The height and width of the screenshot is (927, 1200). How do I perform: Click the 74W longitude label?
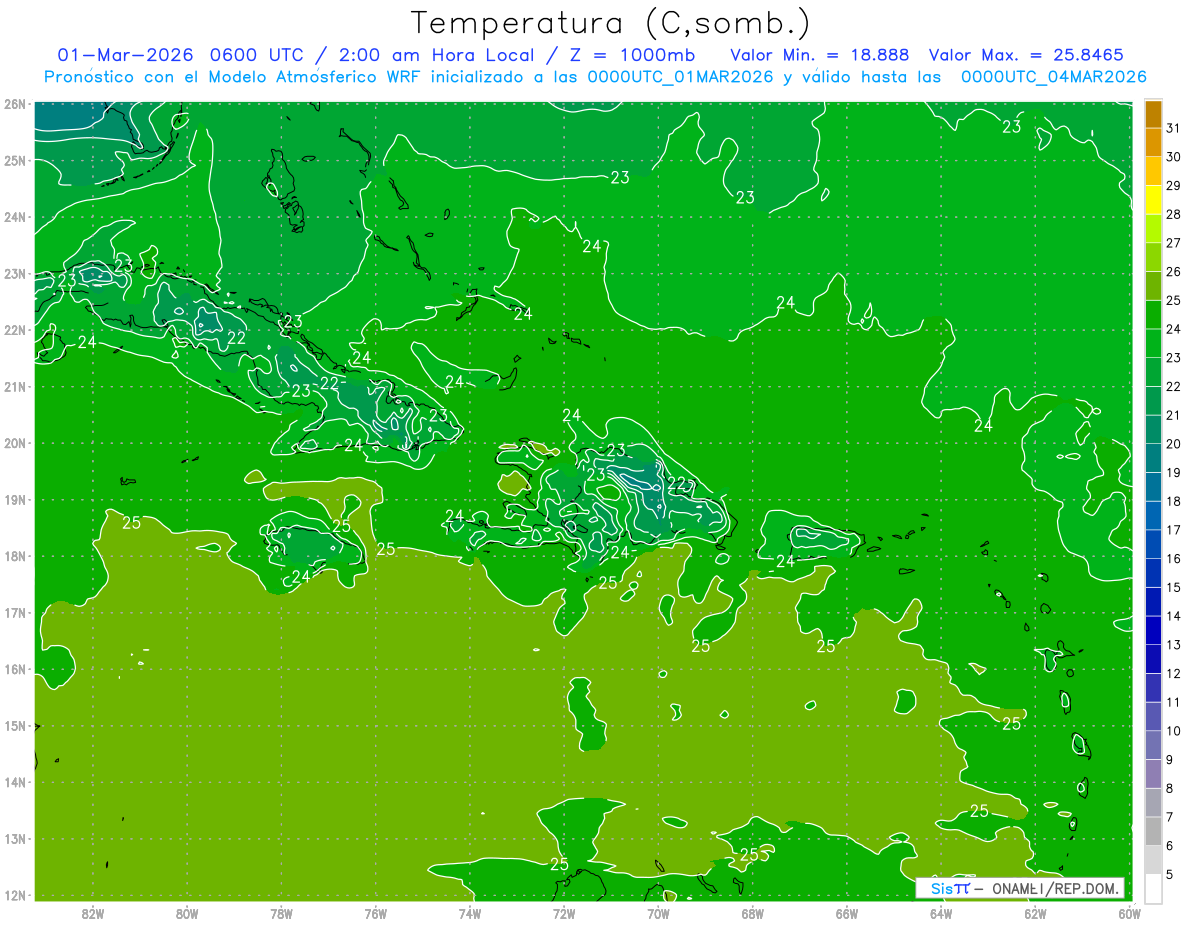(470, 912)
